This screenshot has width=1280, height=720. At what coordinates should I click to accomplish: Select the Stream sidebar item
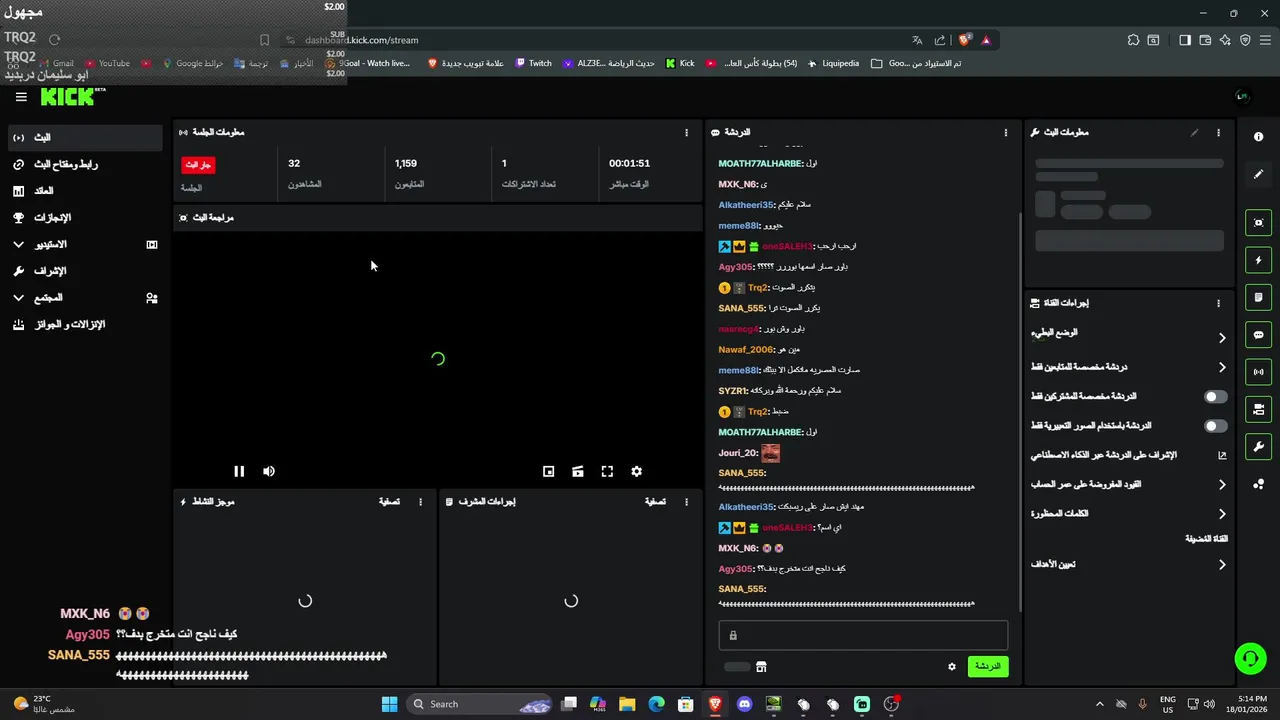tap(85, 137)
